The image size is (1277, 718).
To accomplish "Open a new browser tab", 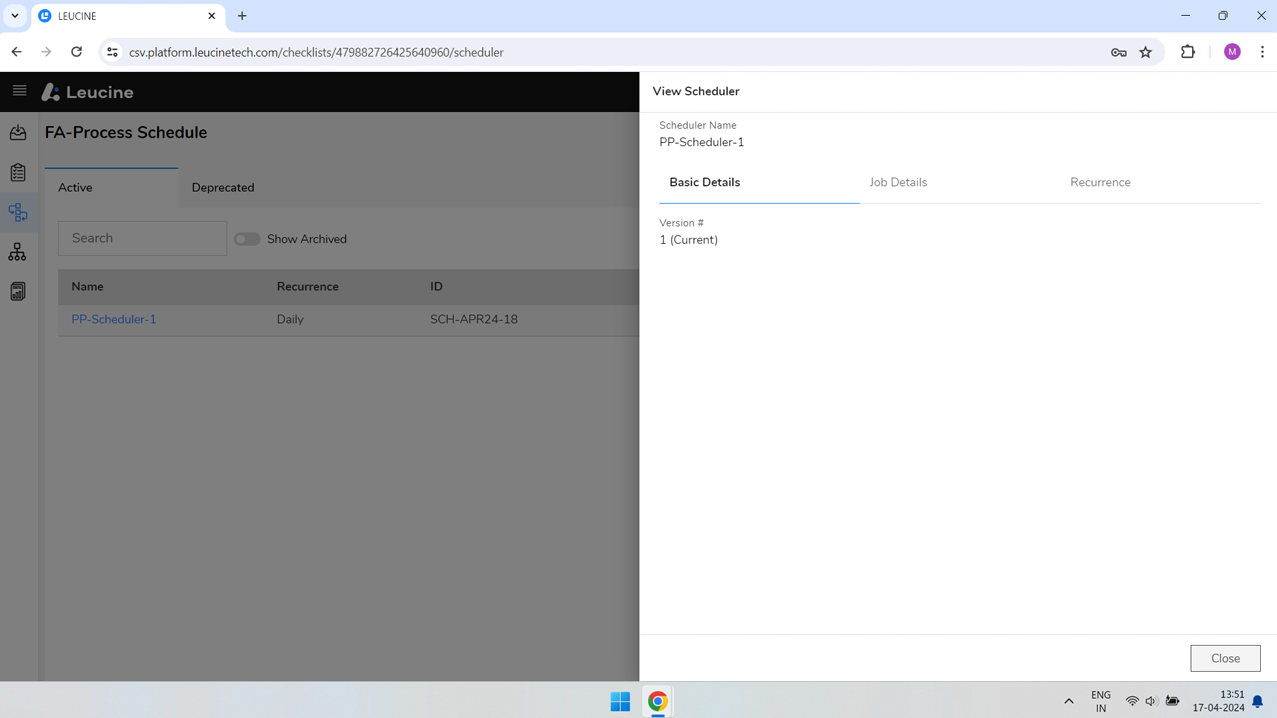I will (242, 16).
